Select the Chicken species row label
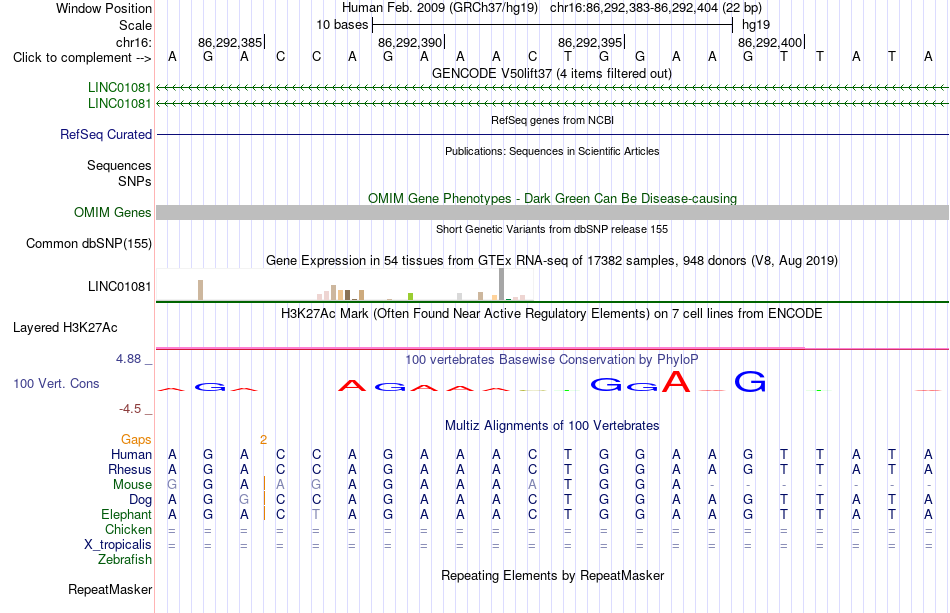Viewport: 950px width, 613px height. pyautogui.click(x=128, y=529)
